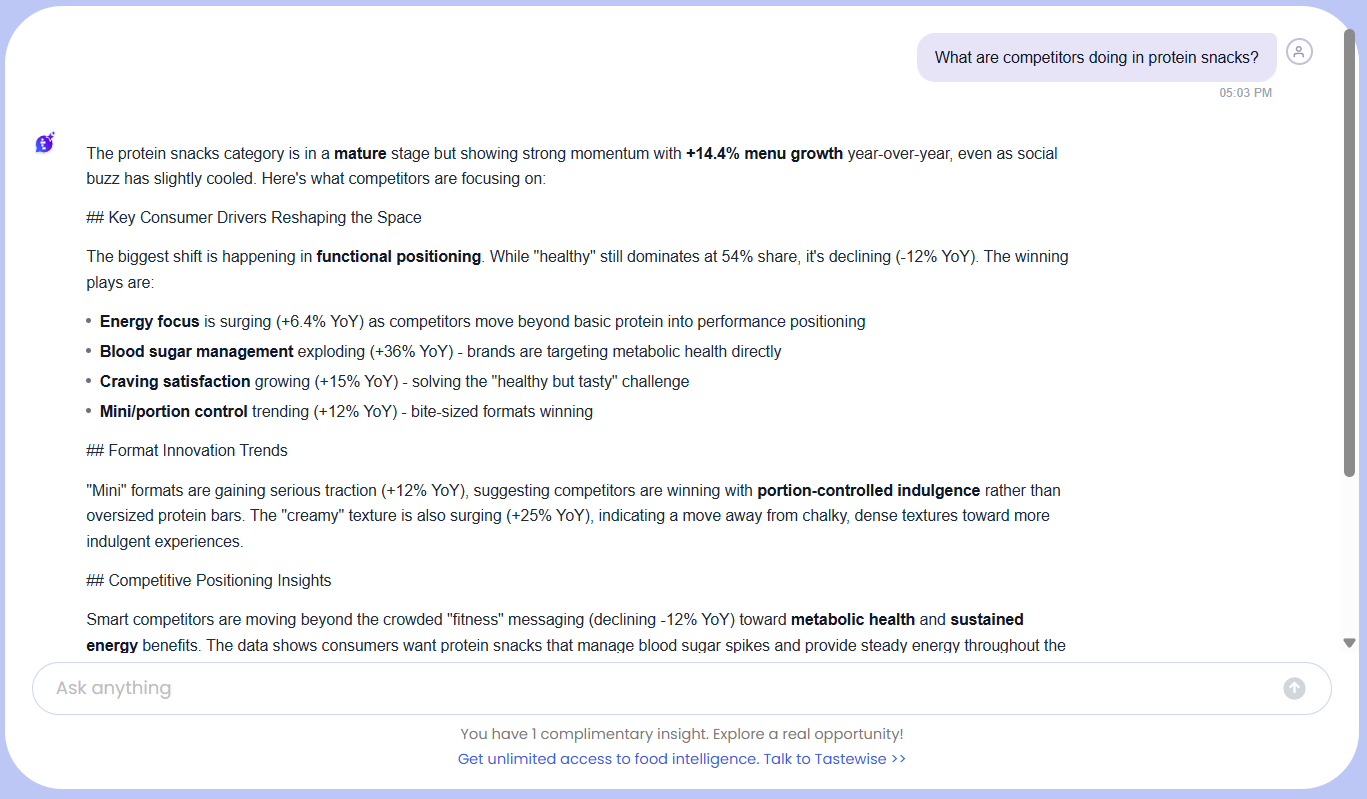Focus the "Ask anything" input field
The height and width of the screenshot is (799, 1367).
[660, 688]
